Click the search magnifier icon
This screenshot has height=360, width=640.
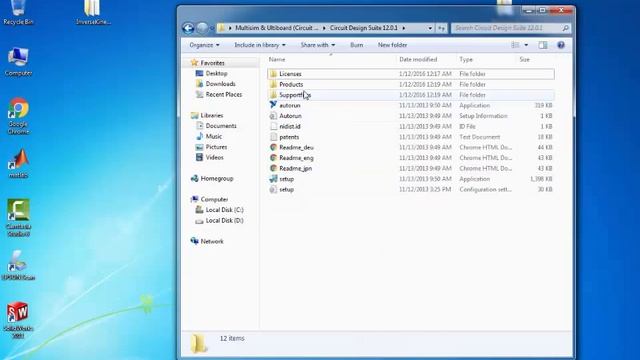[x=565, y=28]
